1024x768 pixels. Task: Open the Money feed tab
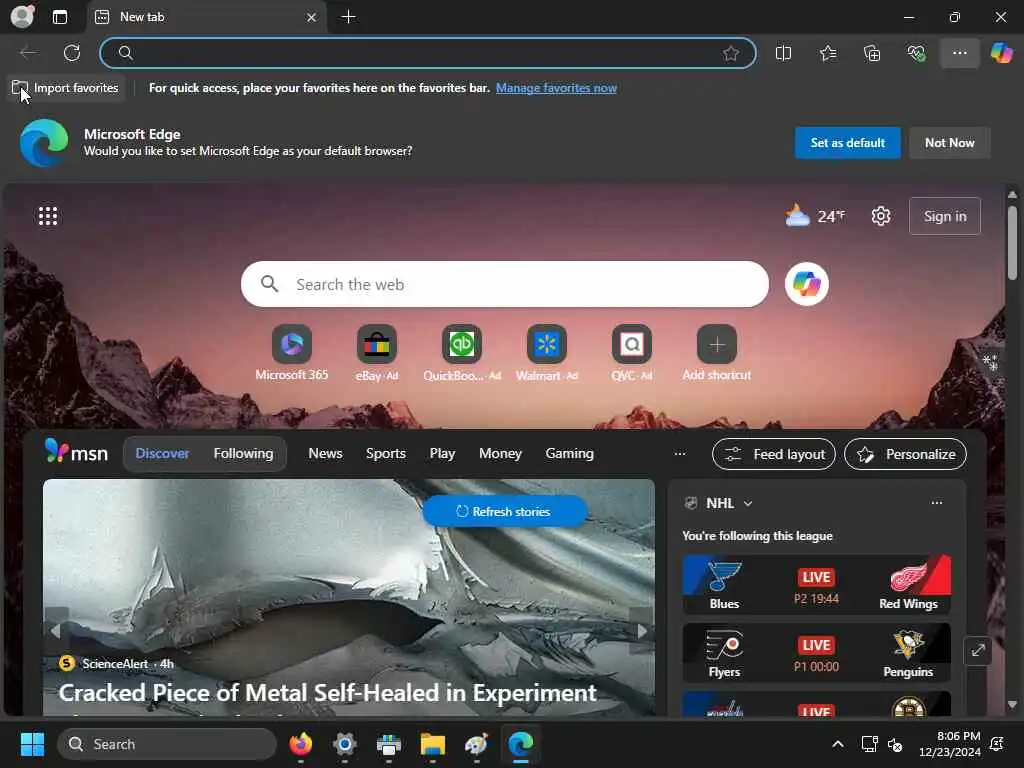pyautogui.click(x=500, y=453)
